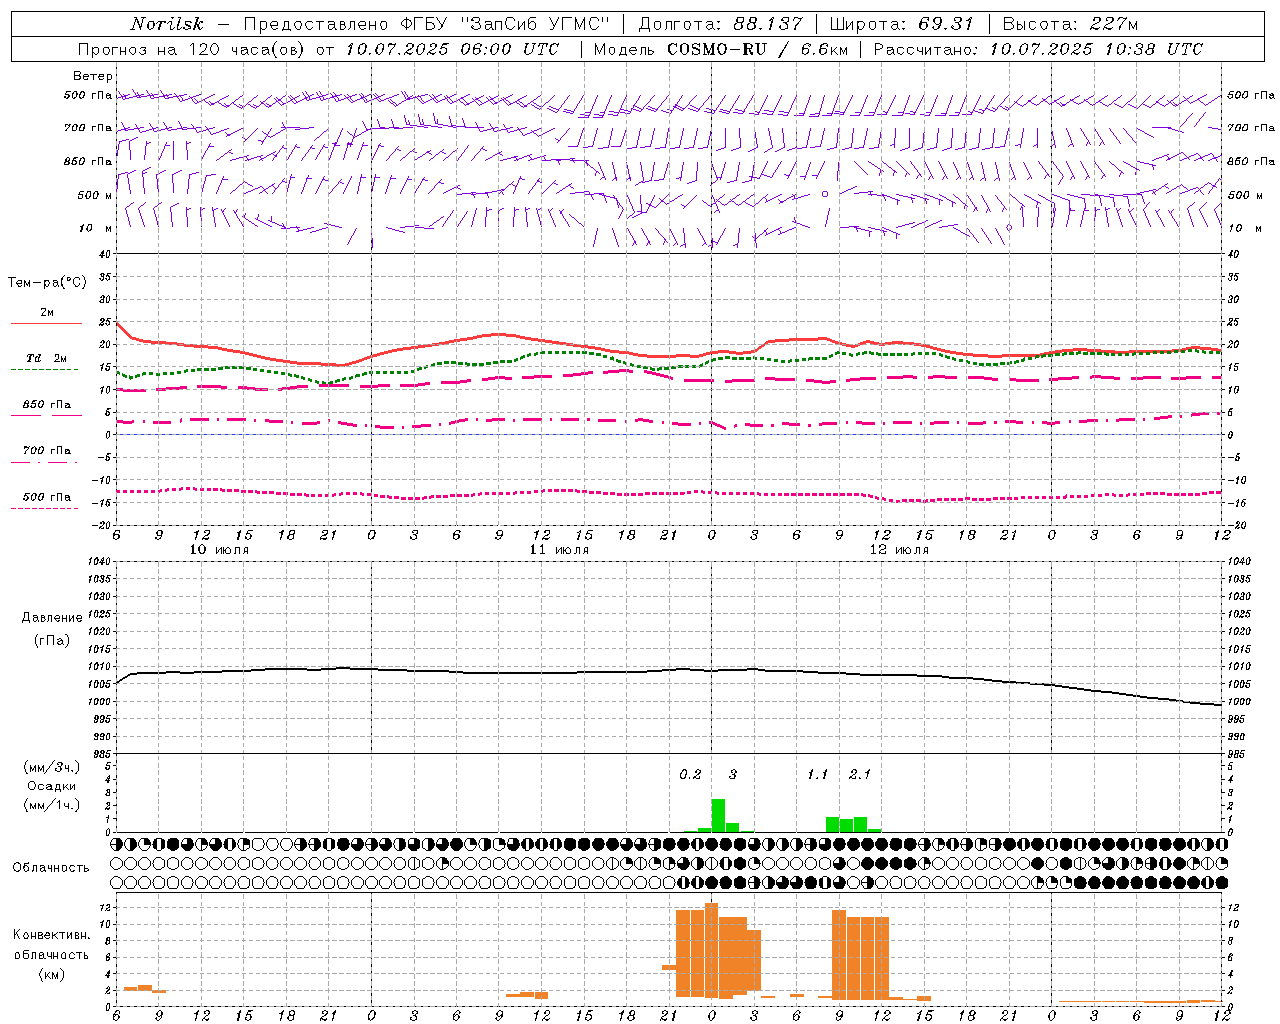Click the Ветер panel label
Viewport: 1280px width, 1024px height.
click(92, 76)
